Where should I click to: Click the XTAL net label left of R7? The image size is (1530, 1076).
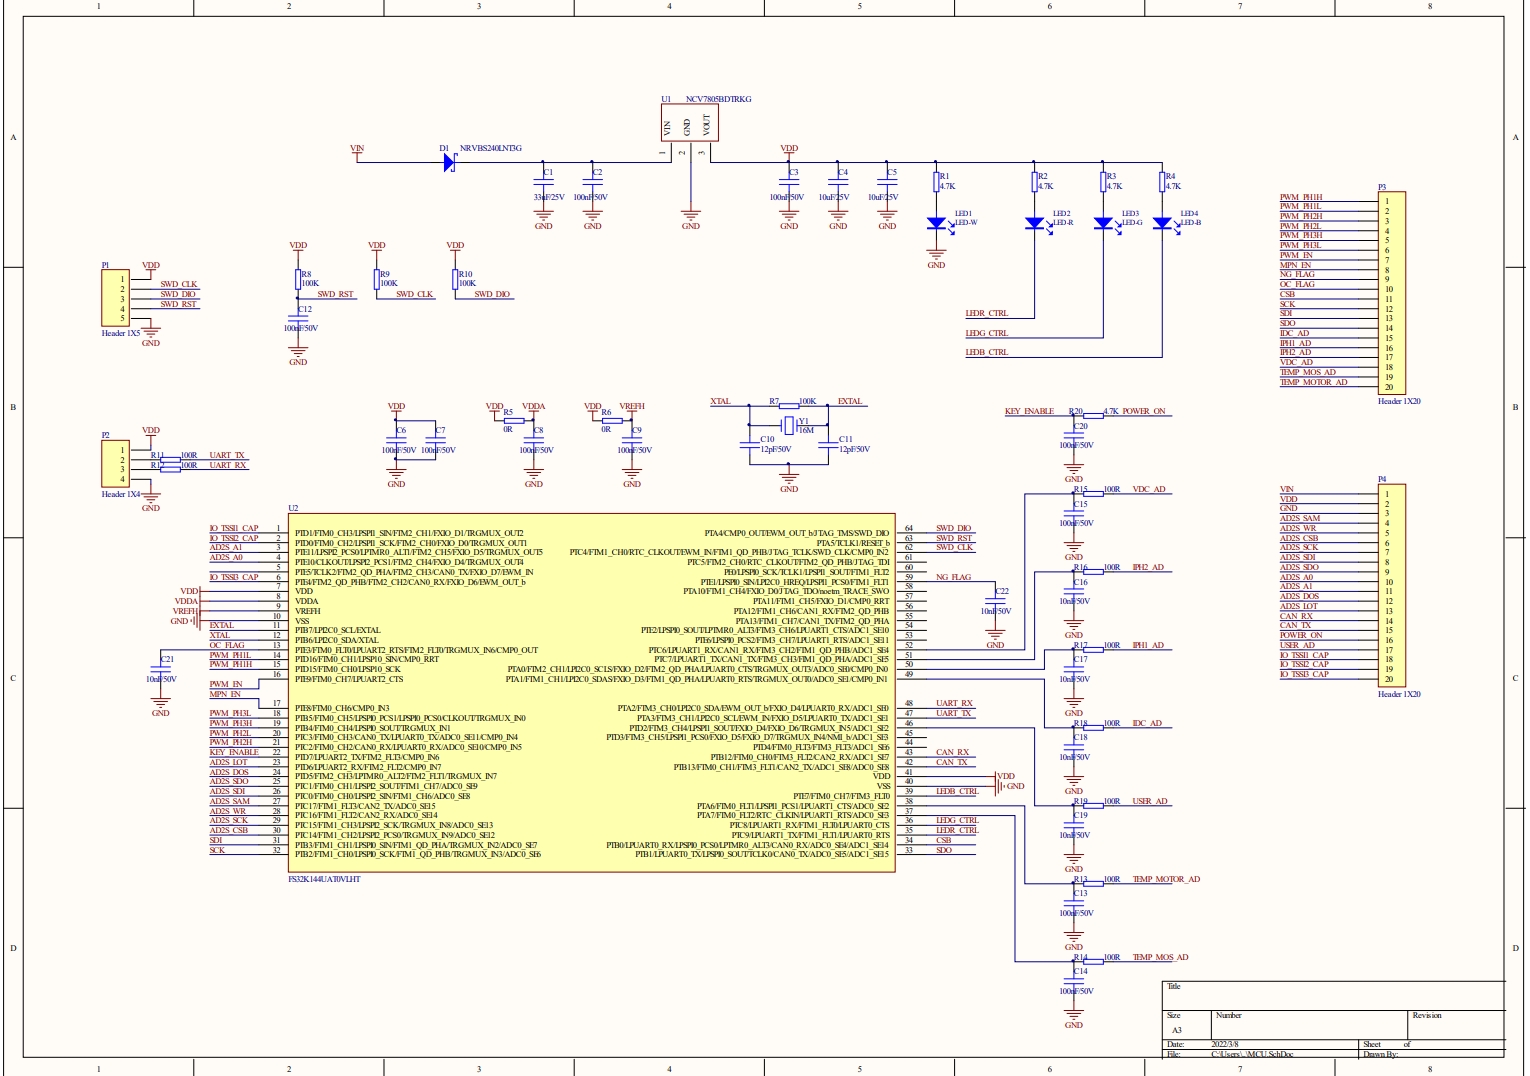pos(720,401)
